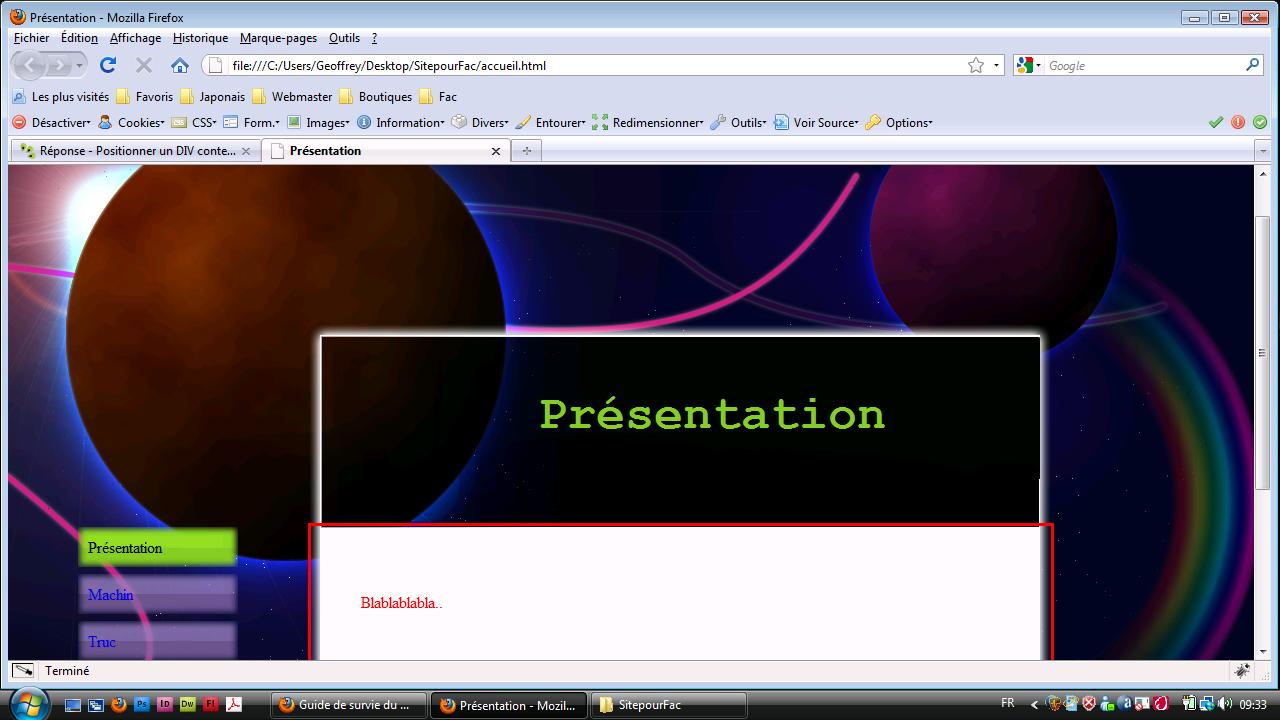
Task: Click the back navigation arrow
Action: (29, 65)
